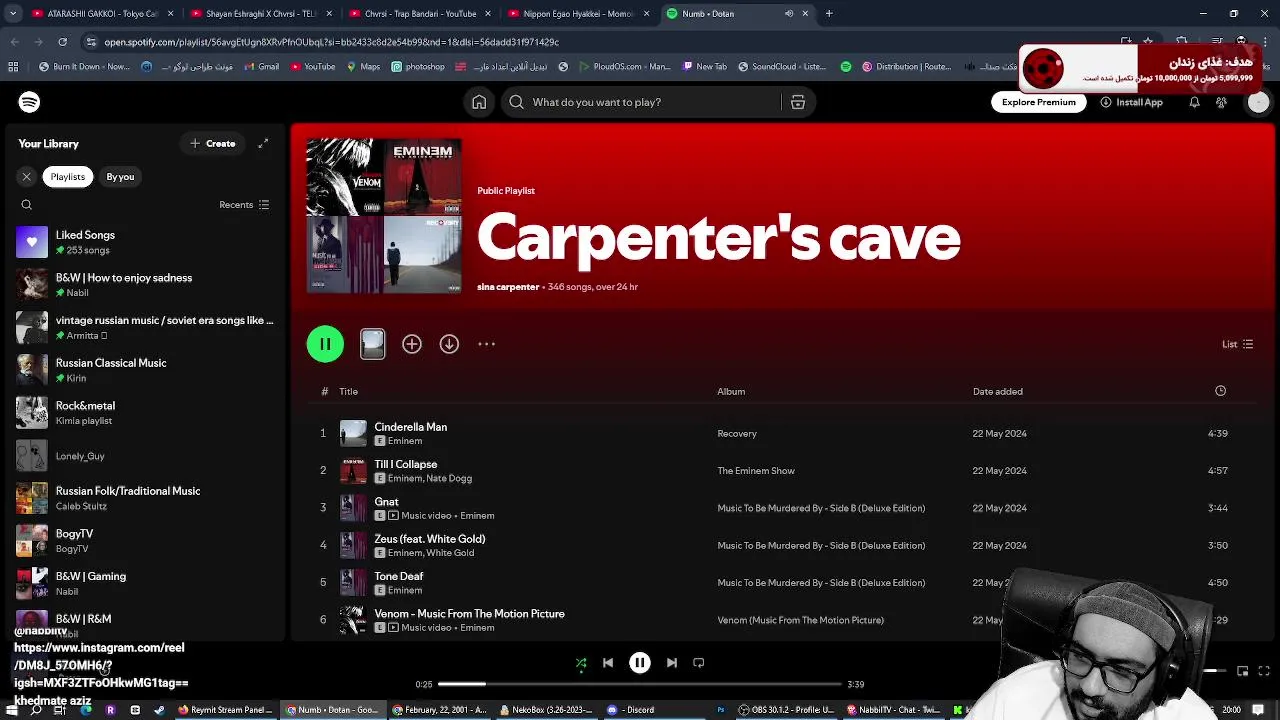Click the Spotify logo
Screen dimensions: 1280x720
click(29, 102)
